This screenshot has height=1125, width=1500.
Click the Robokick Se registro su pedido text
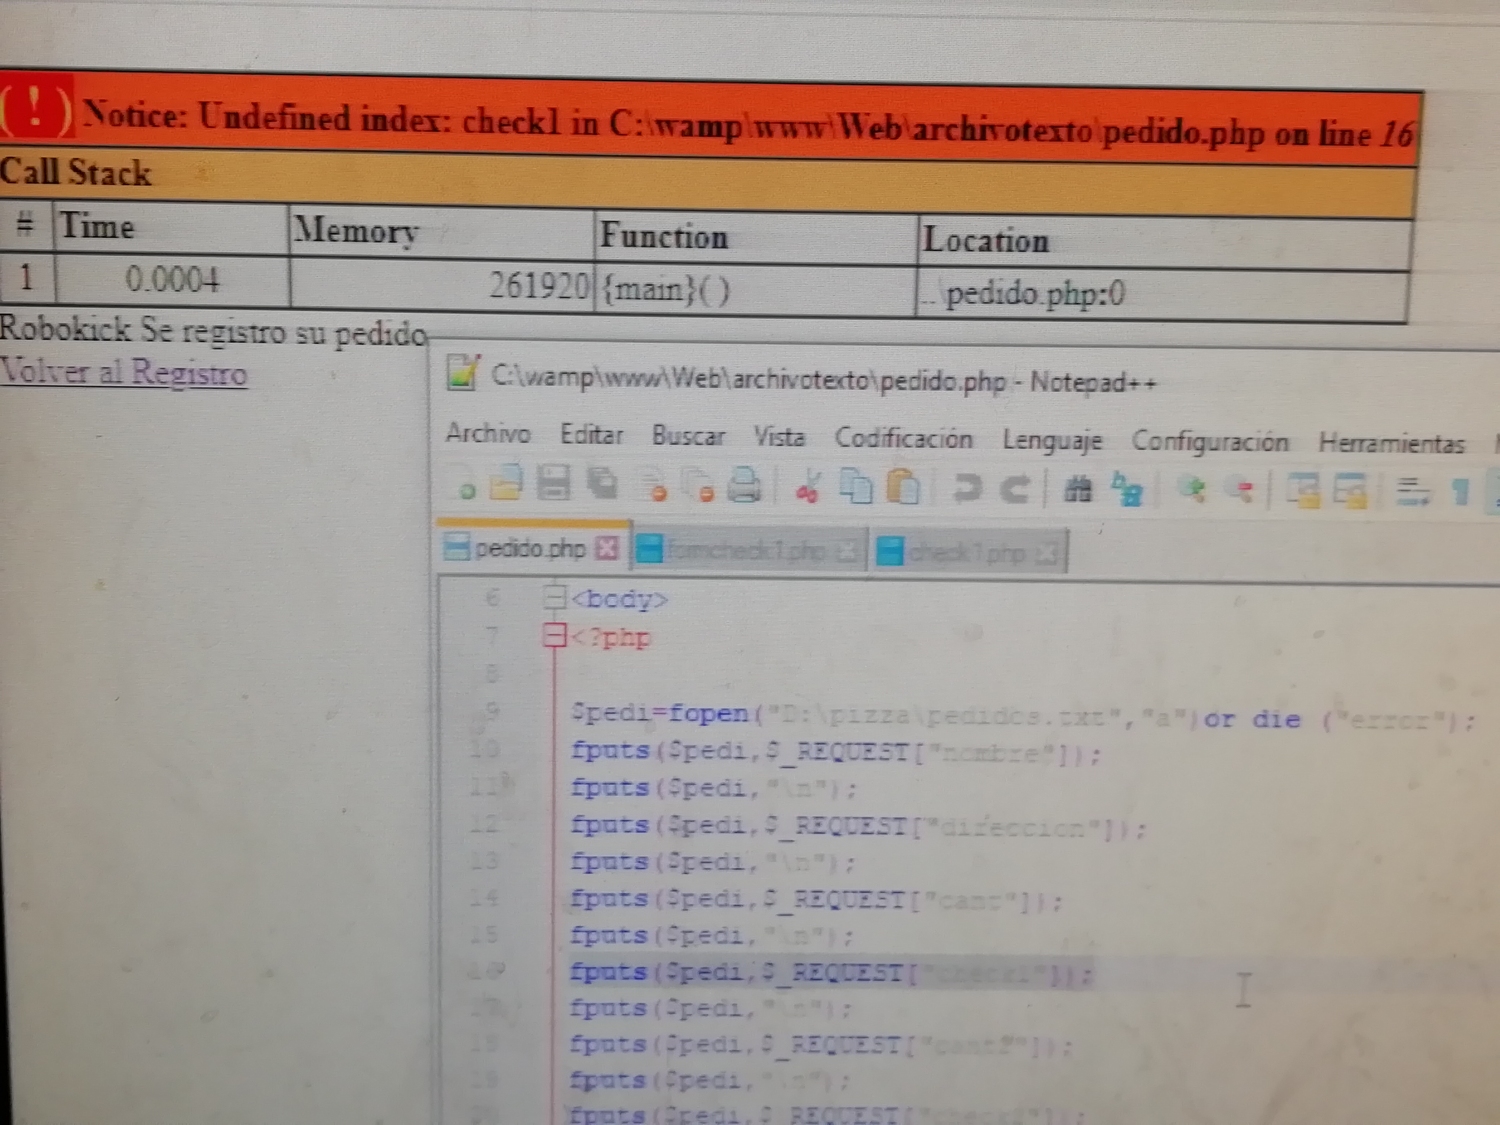coord(214,330)
